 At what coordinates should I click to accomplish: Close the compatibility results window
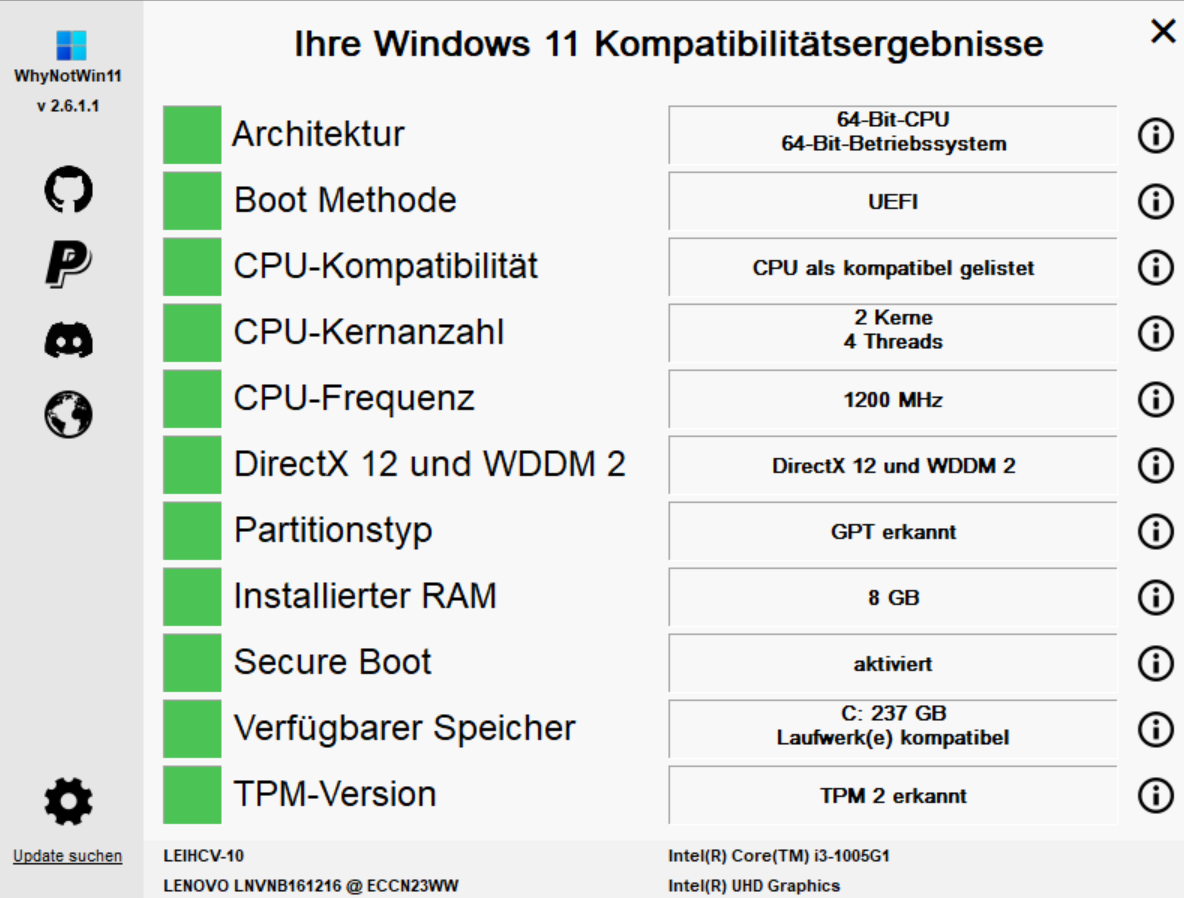[x=1163, y=31]
